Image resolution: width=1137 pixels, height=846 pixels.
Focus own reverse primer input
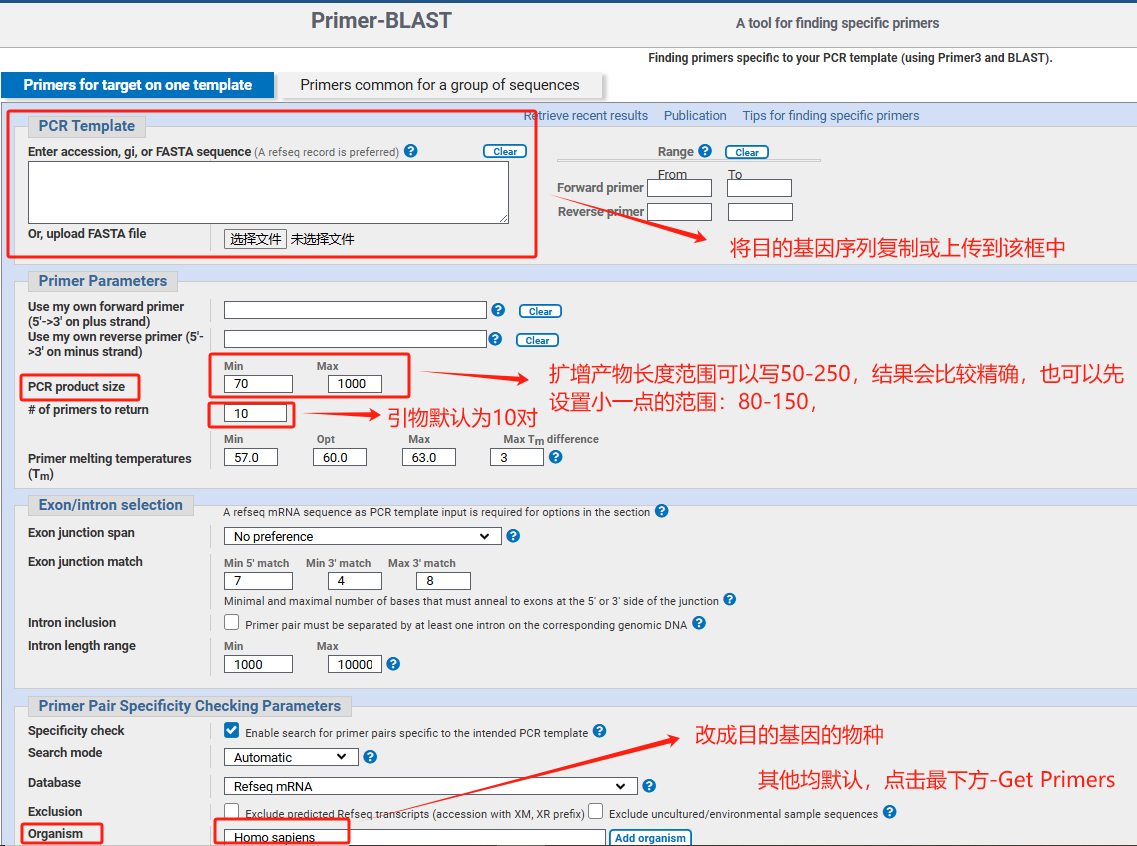[x=355, y=339]
